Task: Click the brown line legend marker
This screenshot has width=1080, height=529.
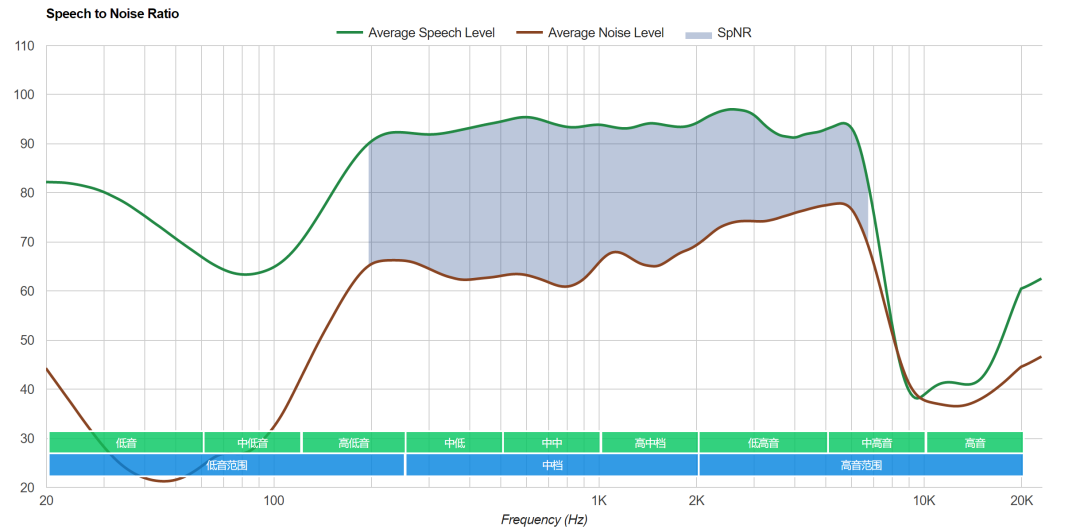Action: click(529, 33)
